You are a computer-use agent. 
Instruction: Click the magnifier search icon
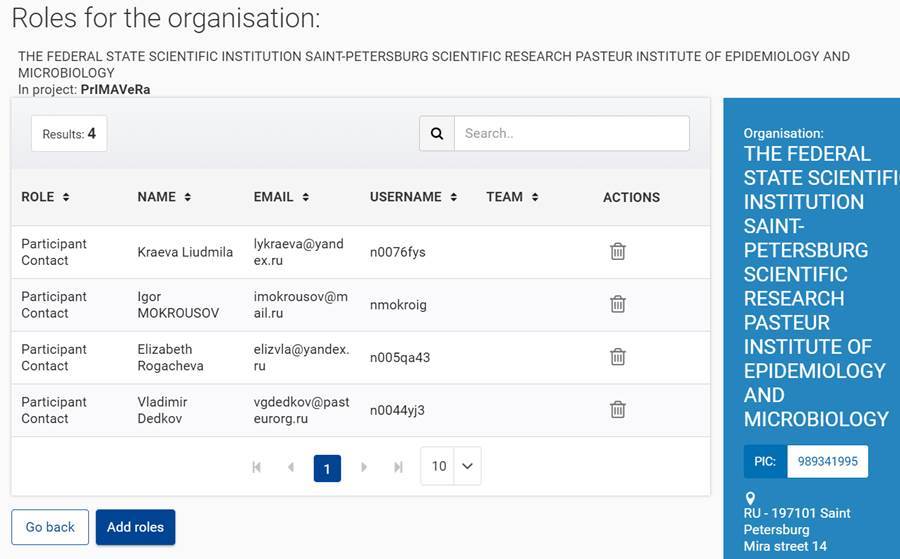click(x=437, y=134)
